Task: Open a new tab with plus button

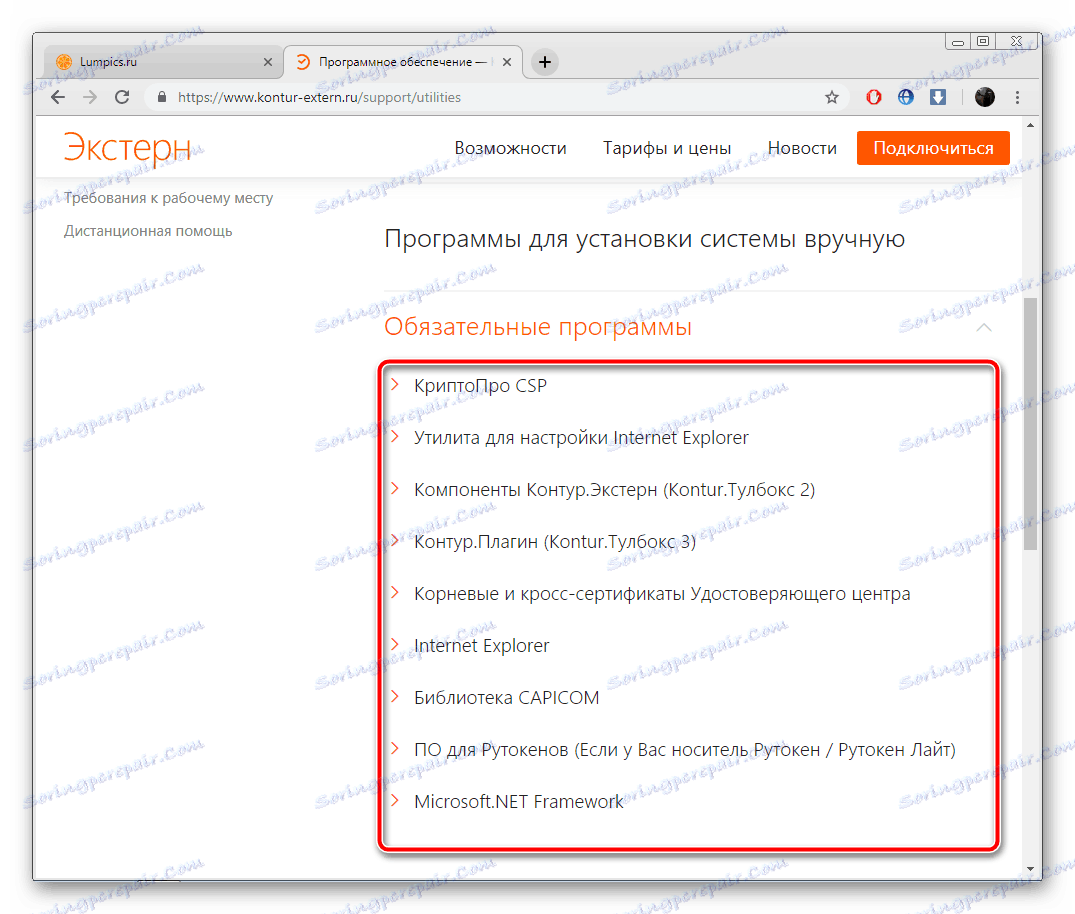Action: (545, 62)
